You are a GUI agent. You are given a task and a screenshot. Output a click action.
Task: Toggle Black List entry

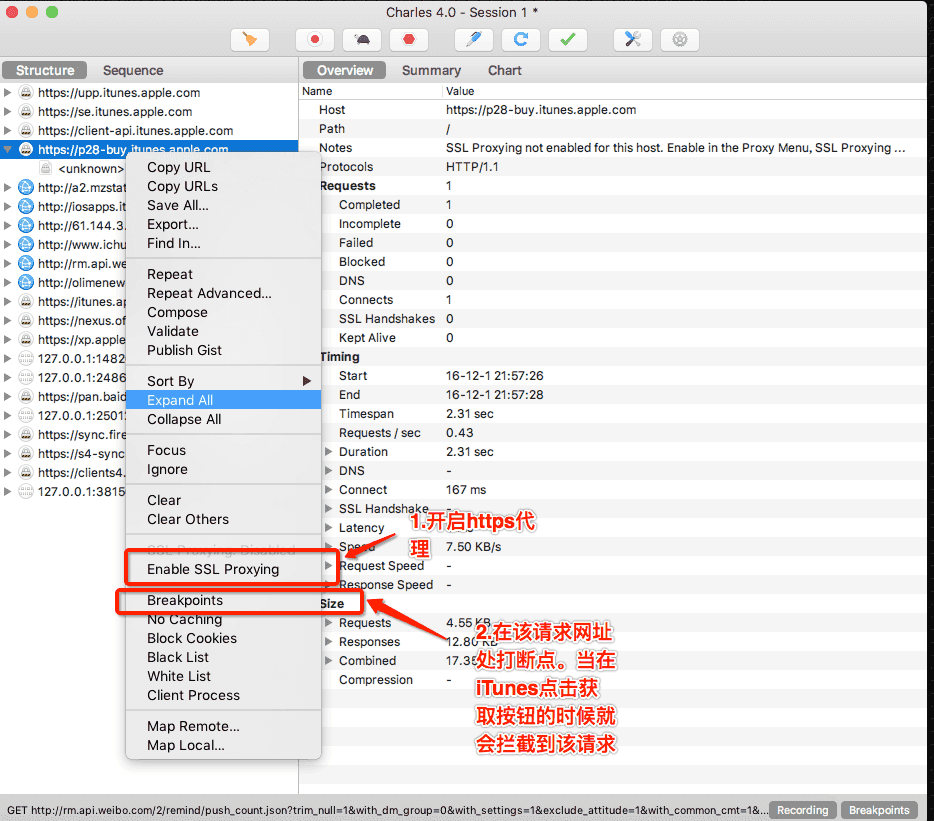tap(176, 657)
